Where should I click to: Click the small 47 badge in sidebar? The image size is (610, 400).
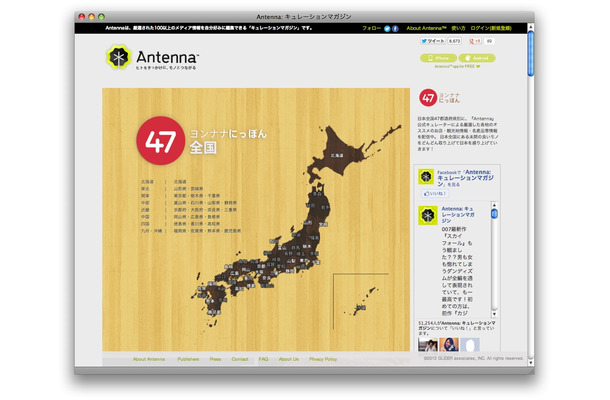click(x=428, y=98)
